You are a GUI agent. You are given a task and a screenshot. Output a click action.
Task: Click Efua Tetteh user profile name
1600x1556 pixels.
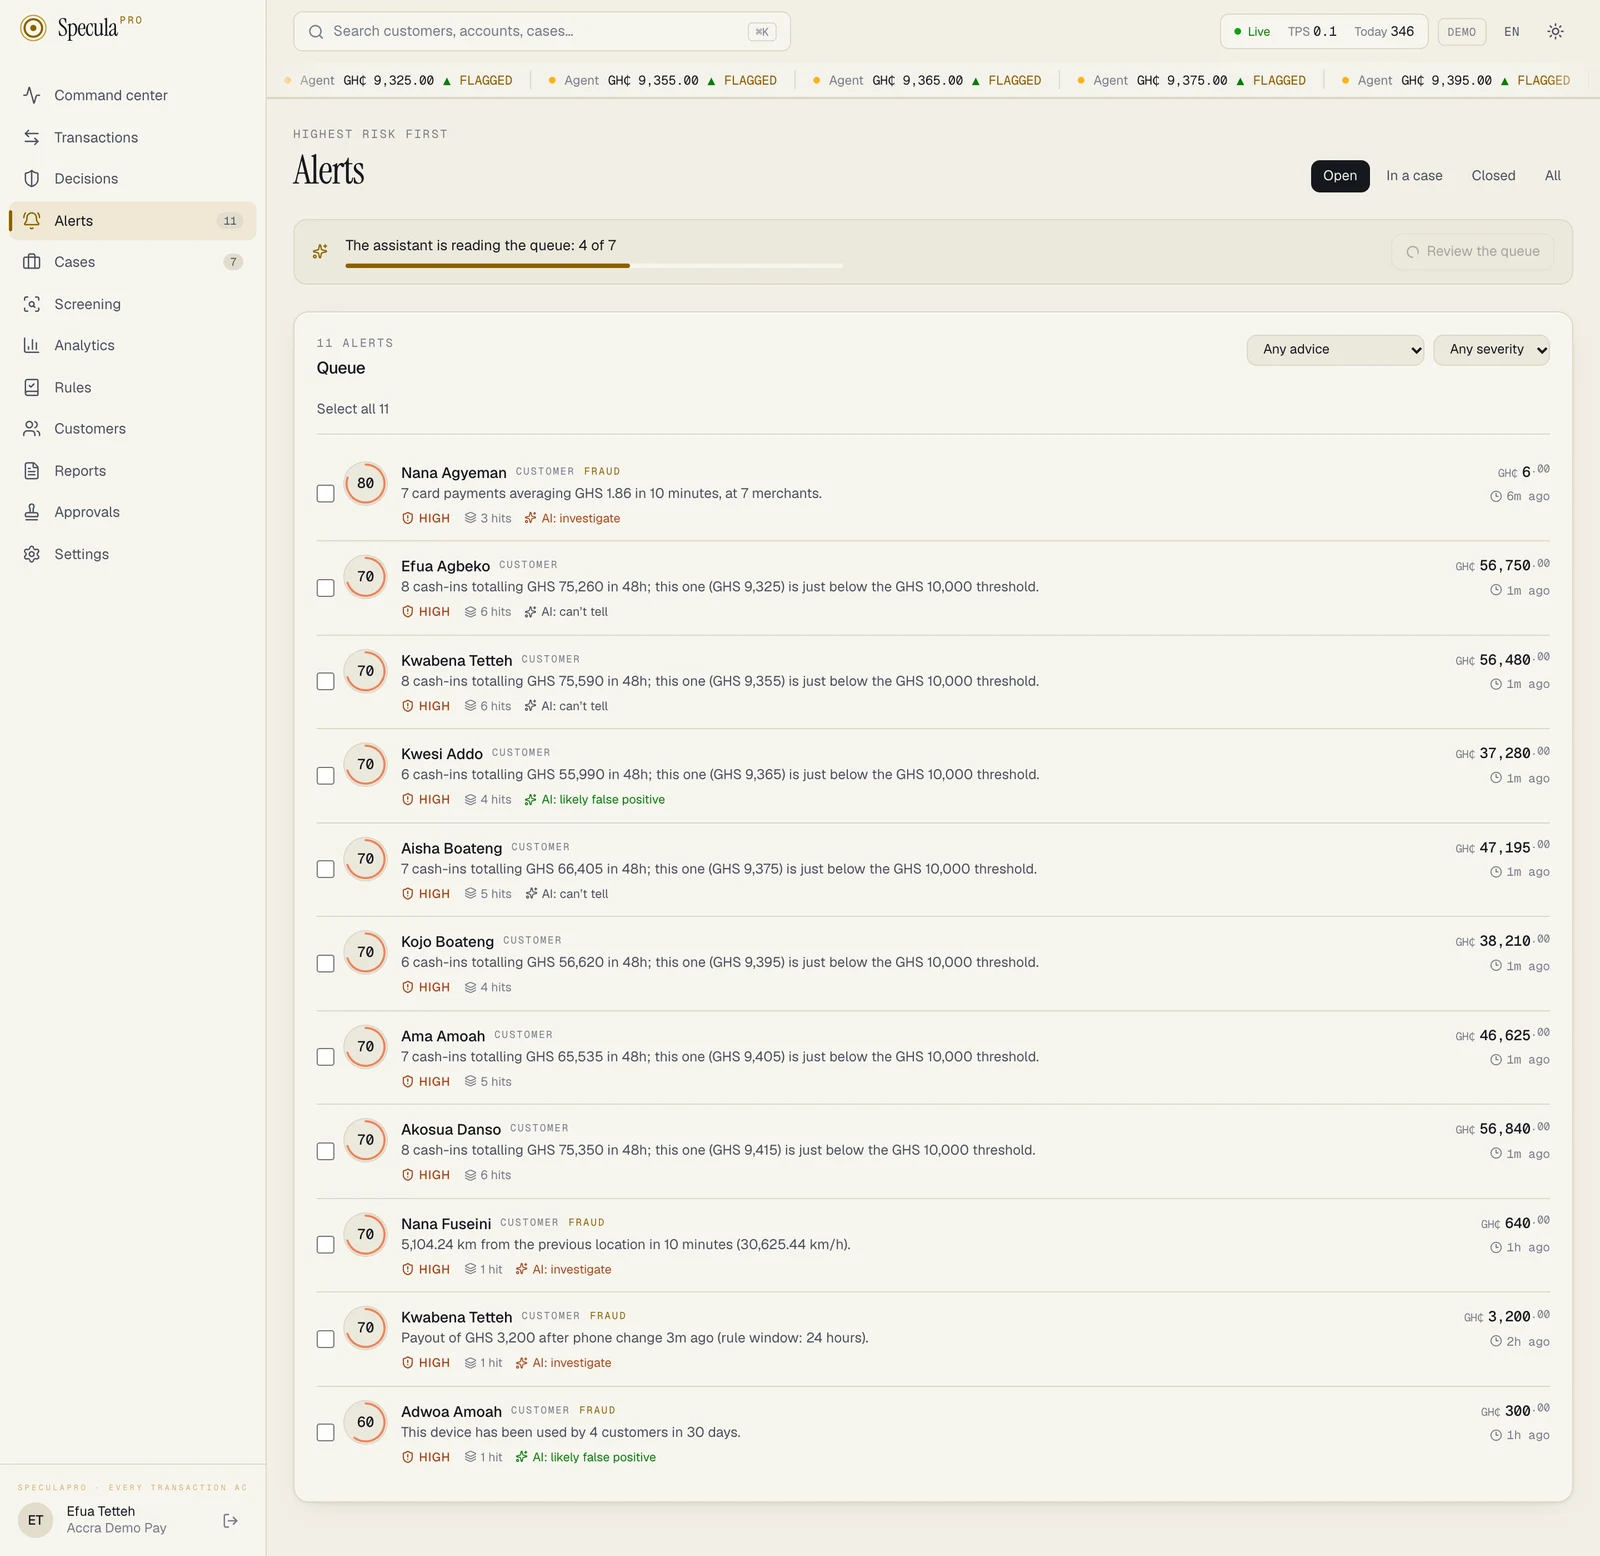click(x=101, y=1511)
